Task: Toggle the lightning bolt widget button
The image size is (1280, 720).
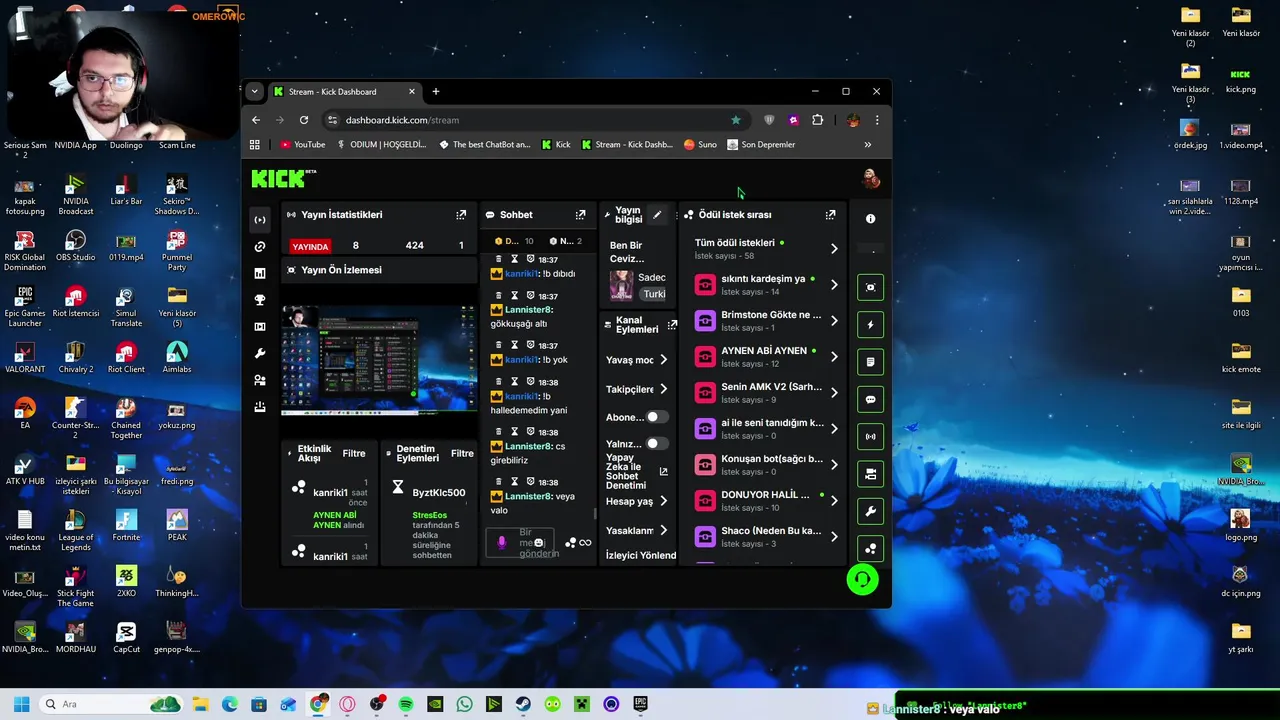Action: pos(870,325)
